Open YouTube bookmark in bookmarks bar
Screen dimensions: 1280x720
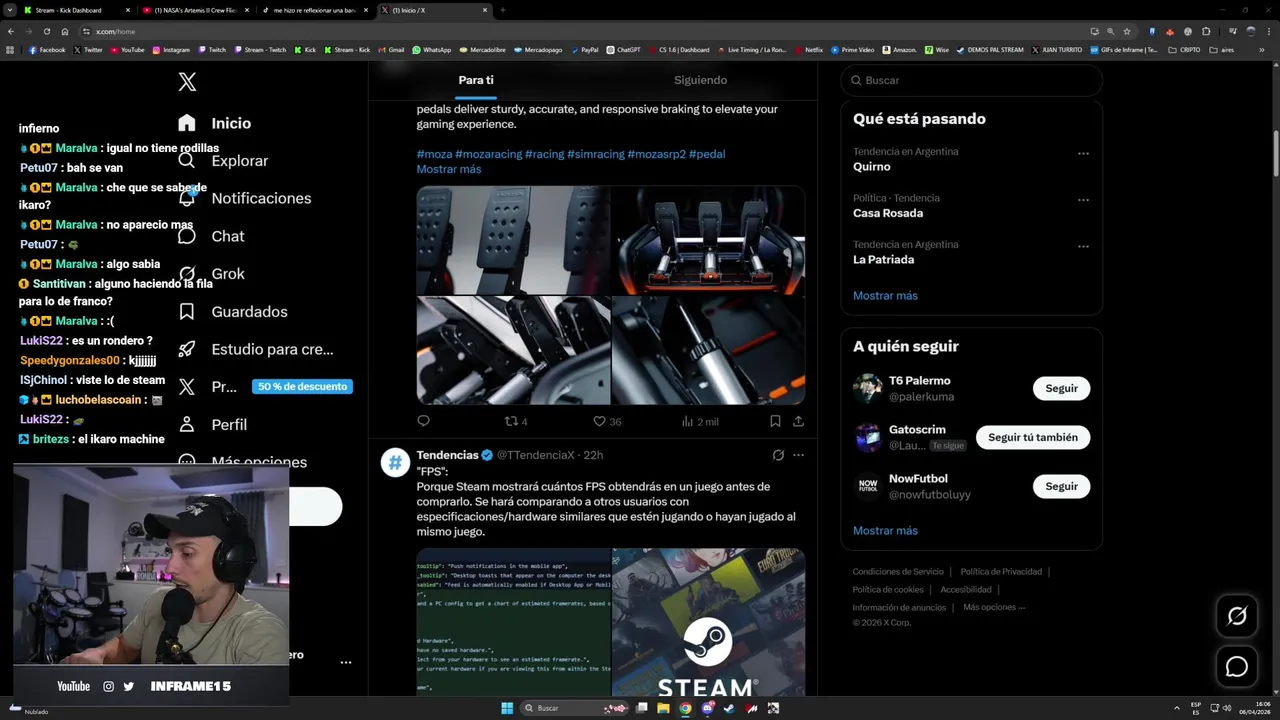(127, 49)
